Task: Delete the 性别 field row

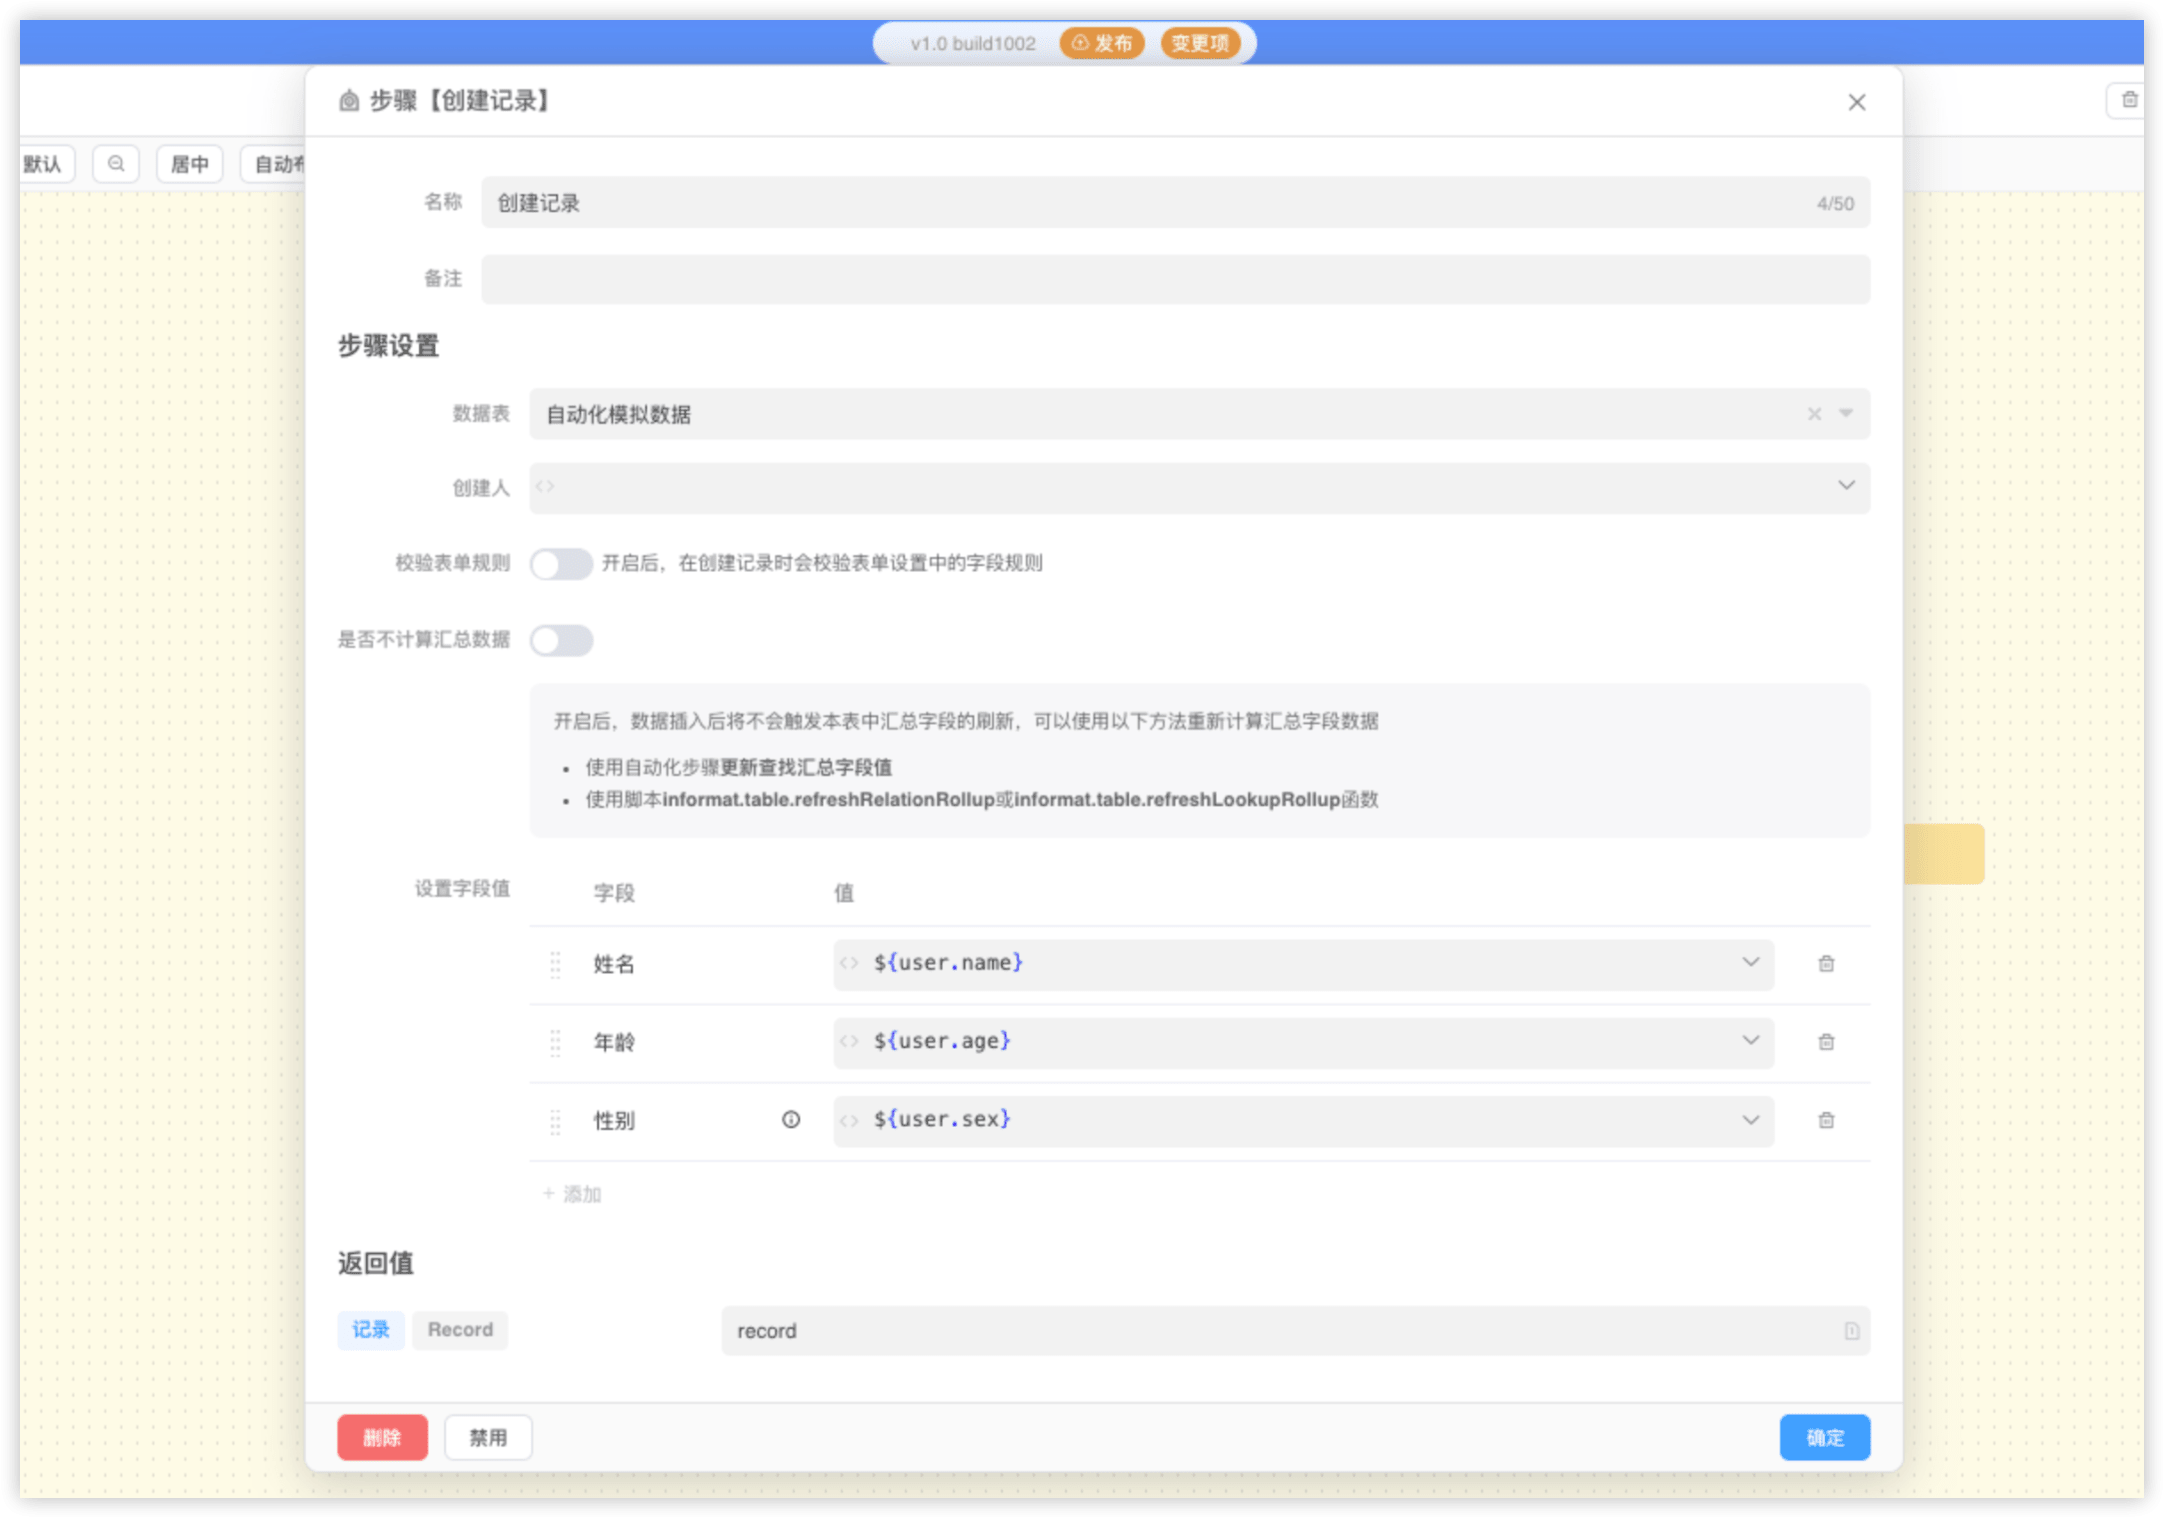Action: 1826,1120
